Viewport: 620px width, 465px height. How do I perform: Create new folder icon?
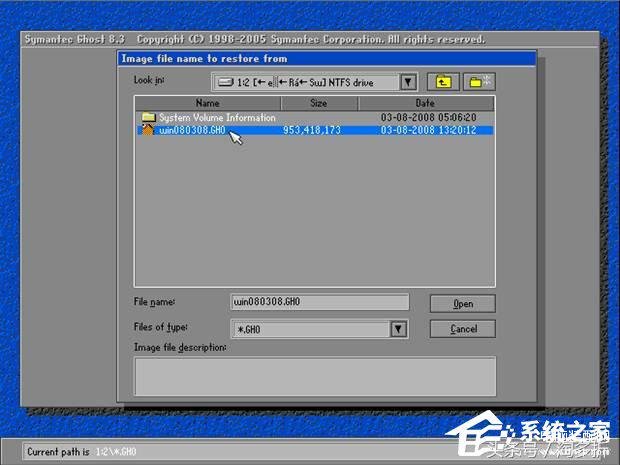pos(479,82)
